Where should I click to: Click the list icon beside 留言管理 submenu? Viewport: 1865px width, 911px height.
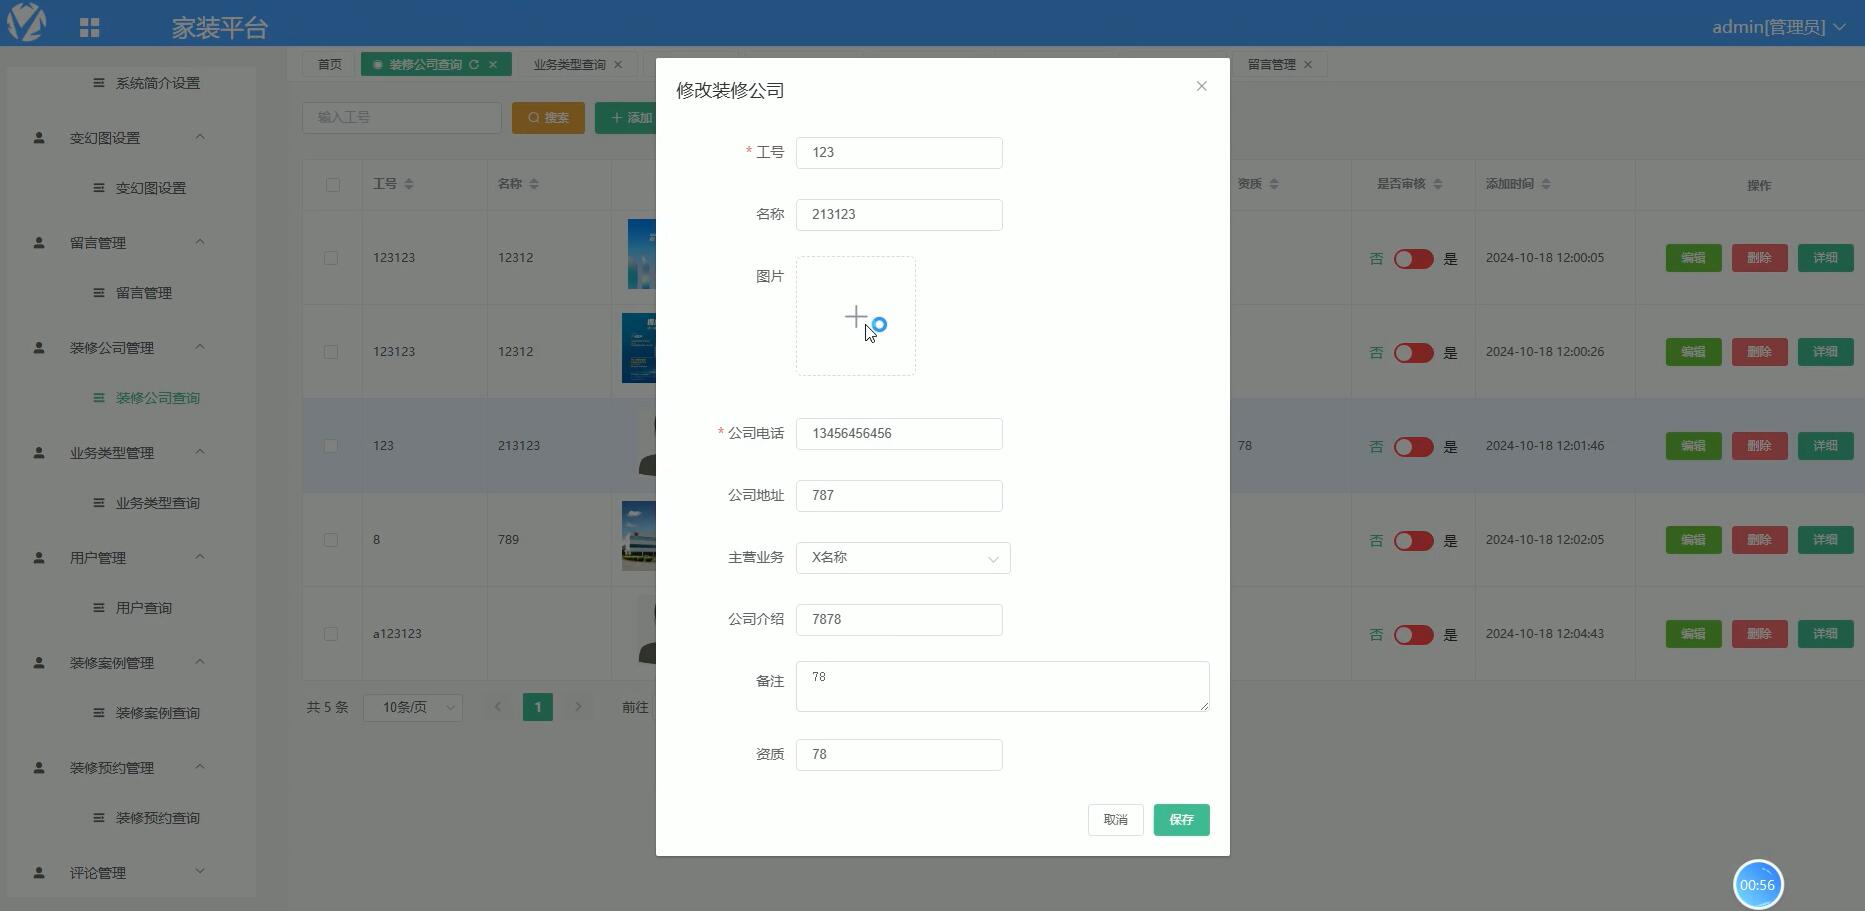(x=97, y=292)
